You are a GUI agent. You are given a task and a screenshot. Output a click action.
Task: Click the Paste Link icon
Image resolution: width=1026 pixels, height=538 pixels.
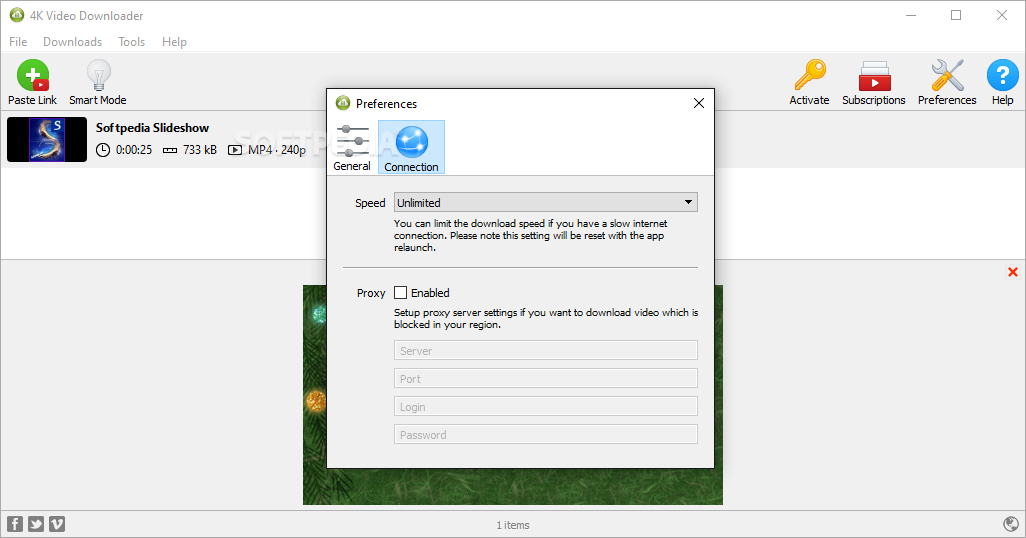coord(33,75)
